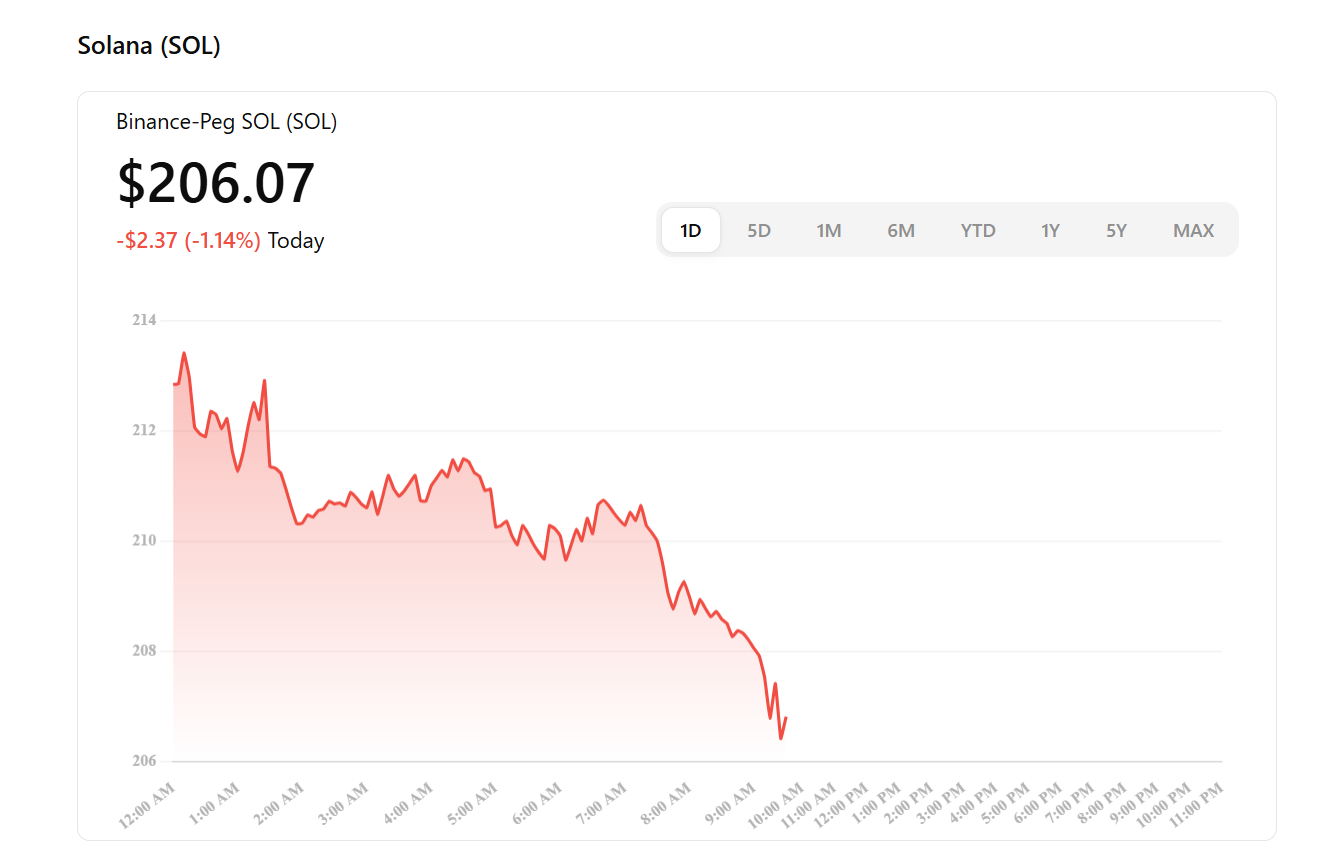Click the highest peak of the chart line
1318x860 pixels.
[184, 353]
